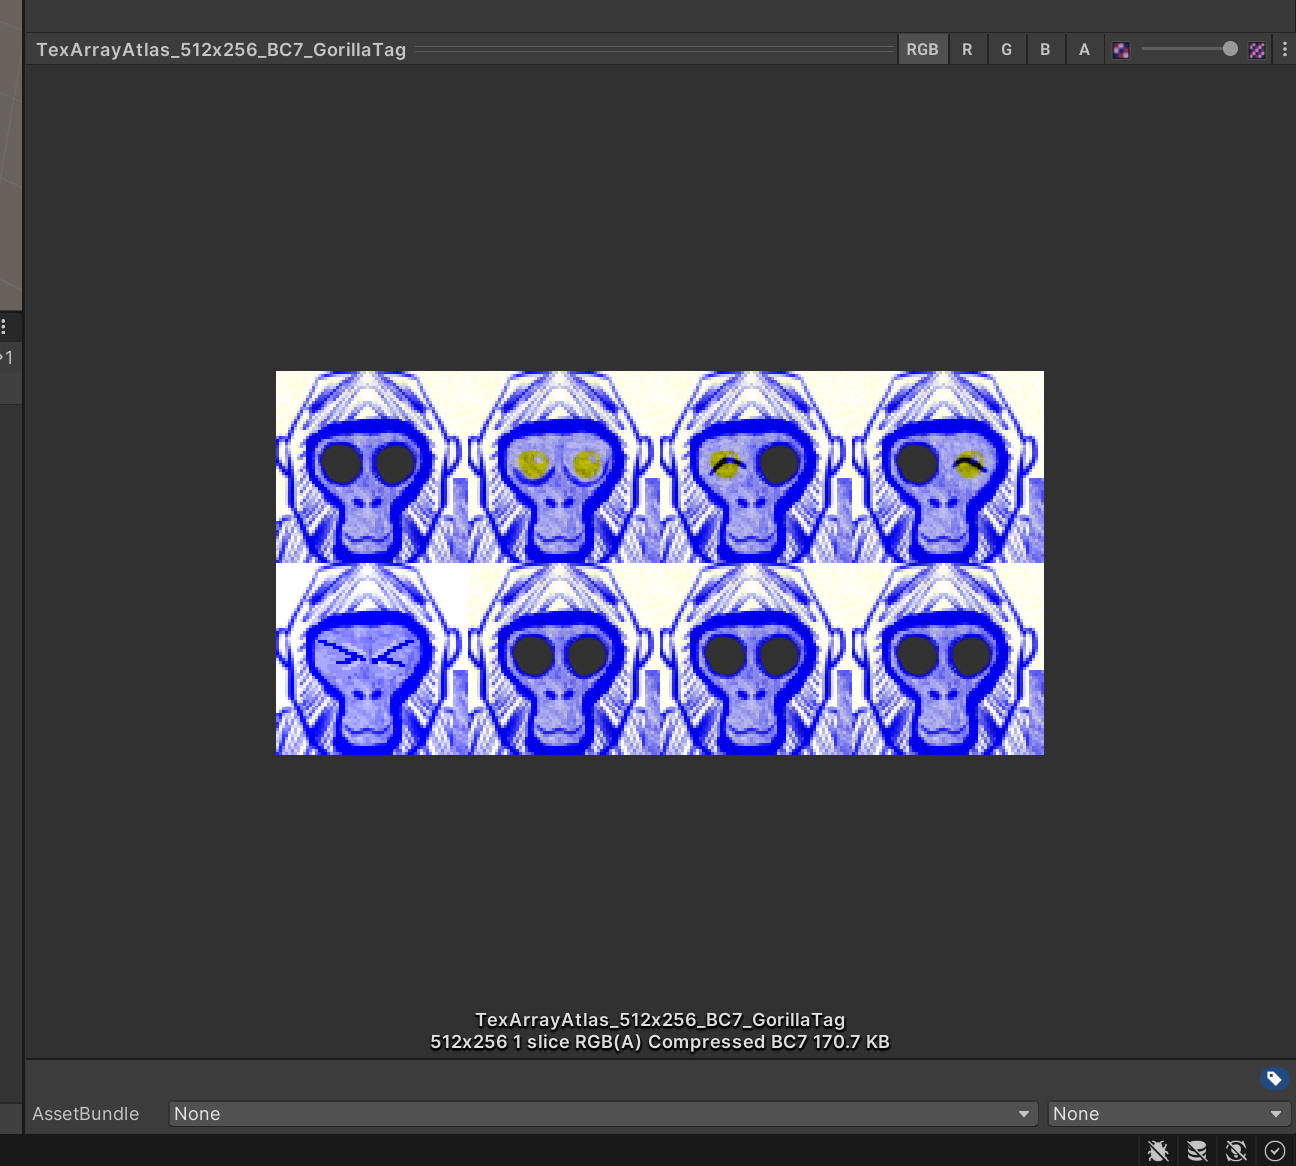
Task: Click the high mip level icon right of slider
Action: [x=1257, y=50]
